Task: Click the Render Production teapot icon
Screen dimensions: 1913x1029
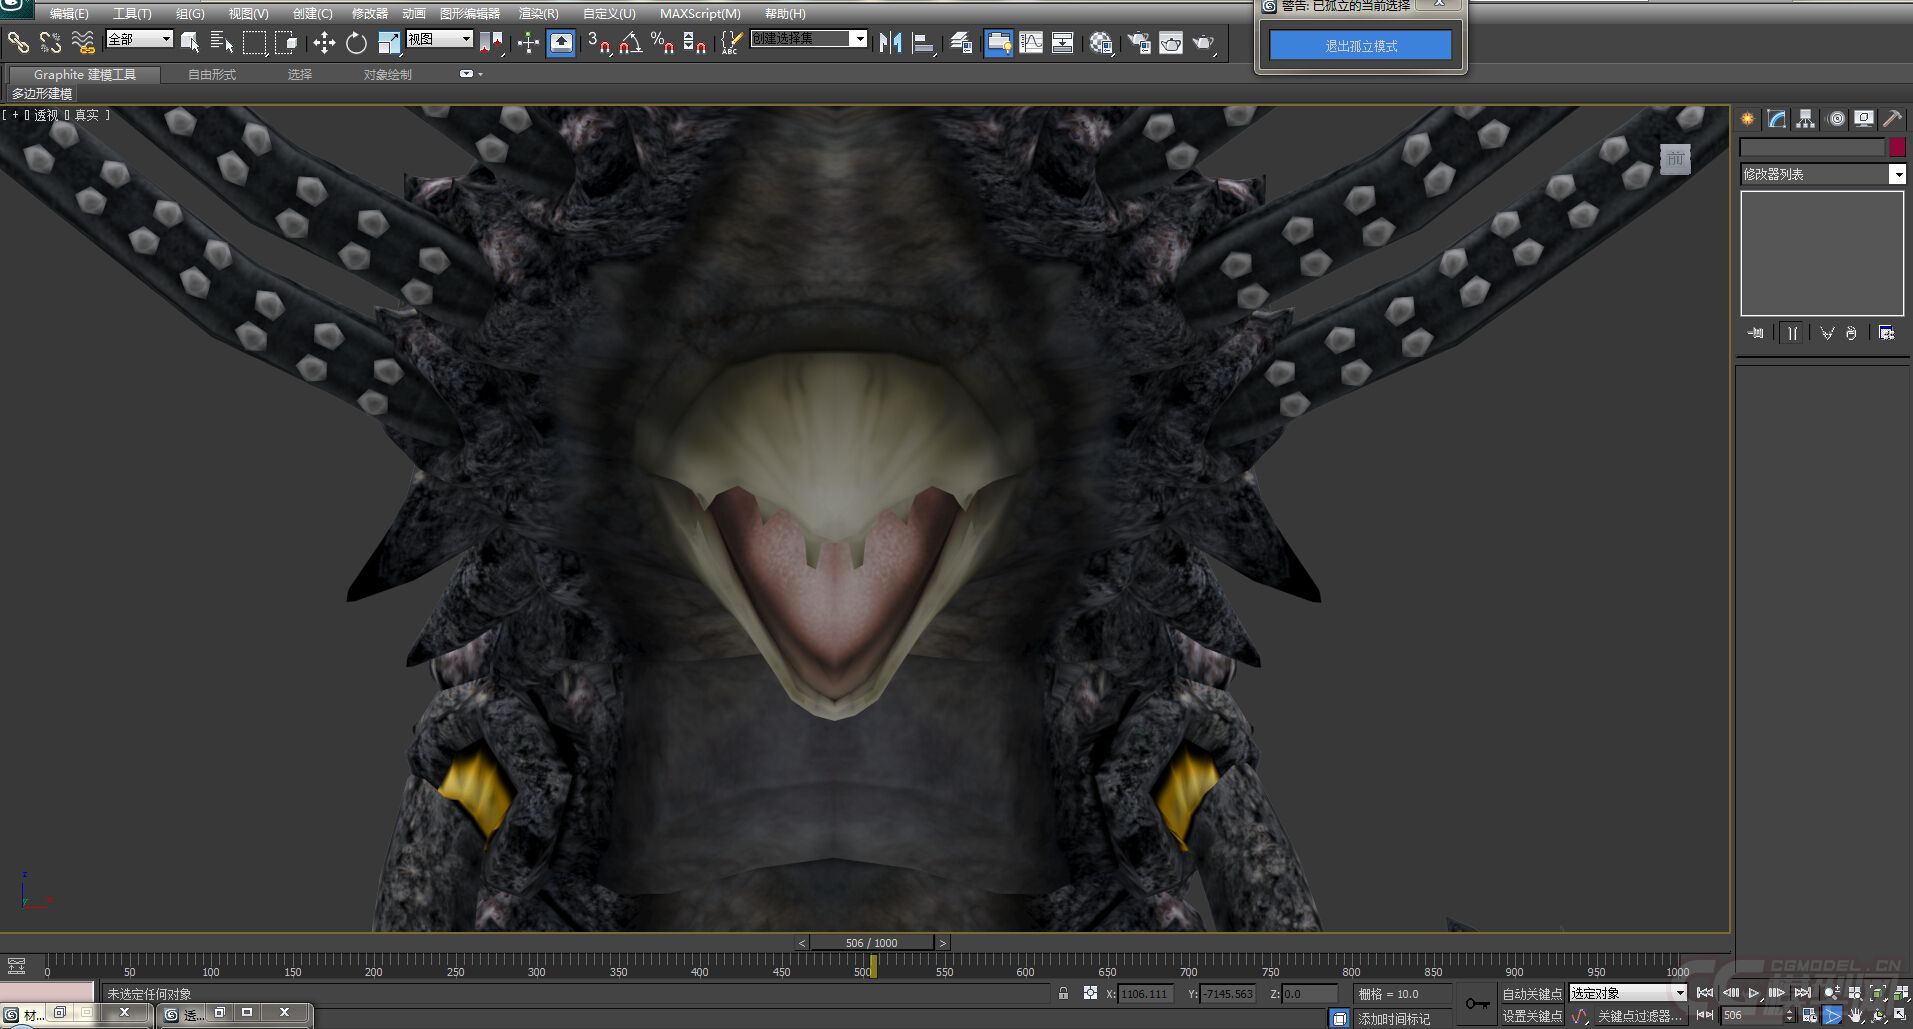Action: coord(1203,42)
